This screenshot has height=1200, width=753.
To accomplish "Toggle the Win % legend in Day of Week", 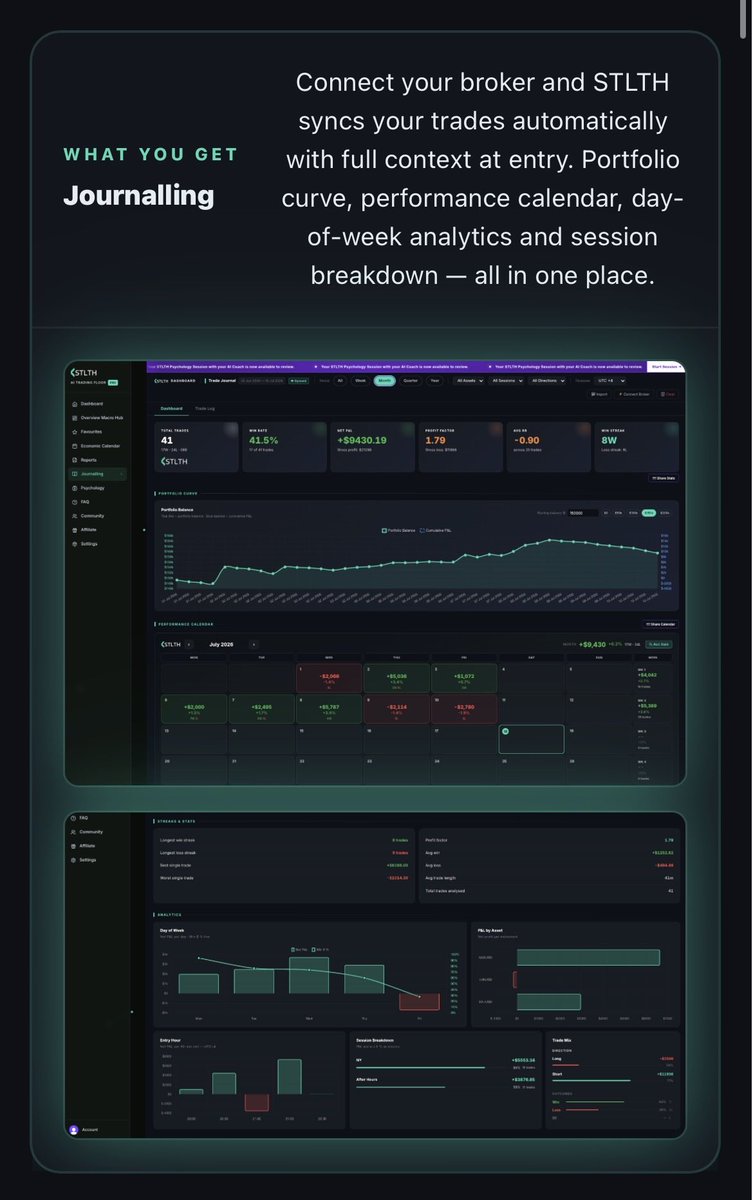I will pyautogui.click(x=313, y=950).
